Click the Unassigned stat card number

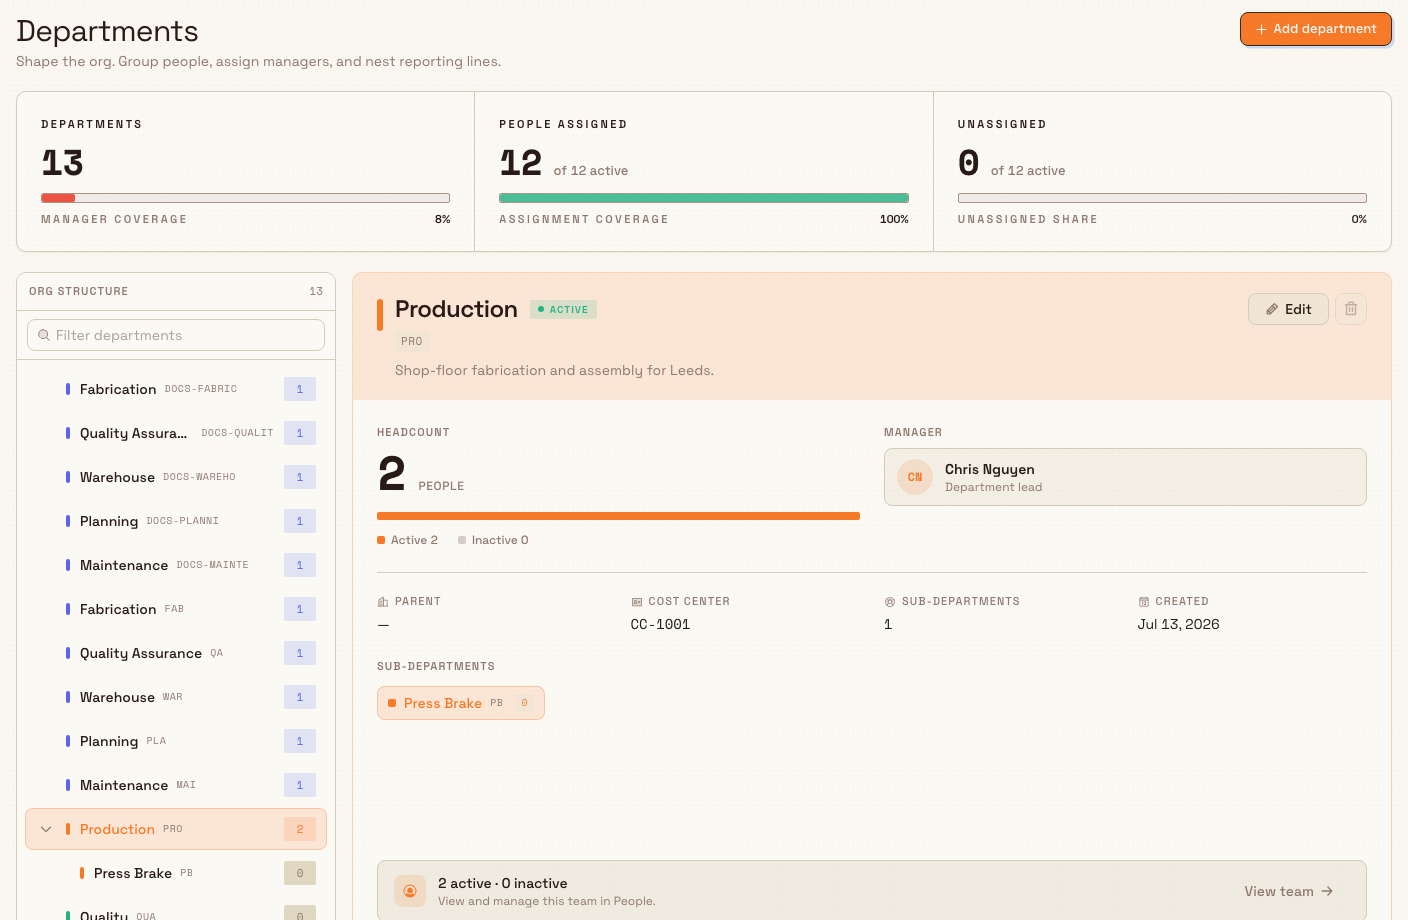pos(969,163)
